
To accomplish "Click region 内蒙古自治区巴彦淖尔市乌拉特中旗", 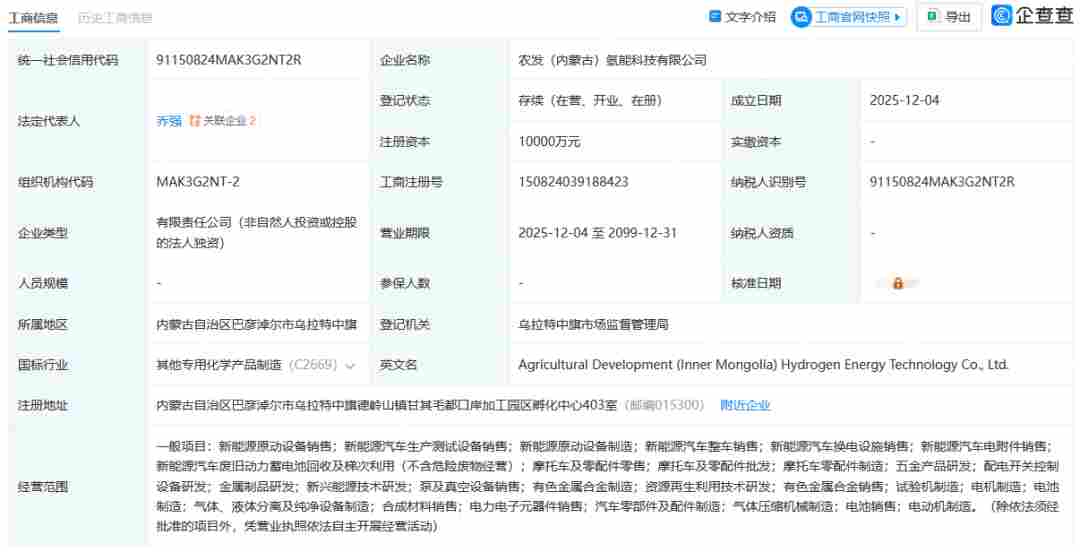I will pyautogui.click(x=256, y=325).
